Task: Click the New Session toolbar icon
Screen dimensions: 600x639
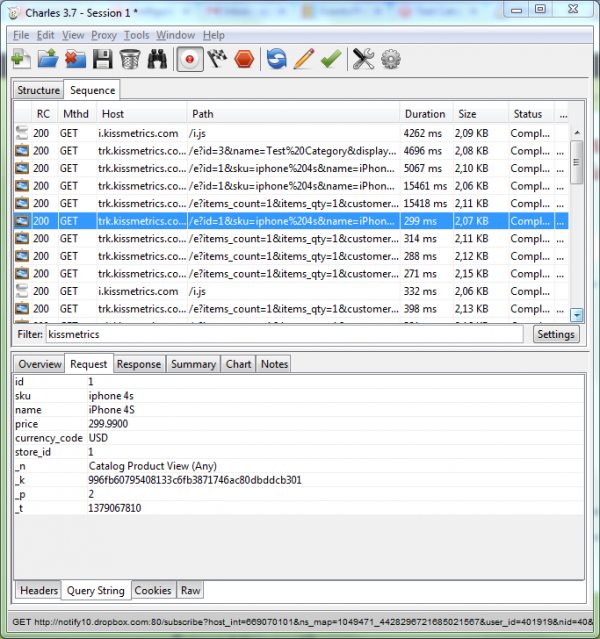Action: point(21,59)
